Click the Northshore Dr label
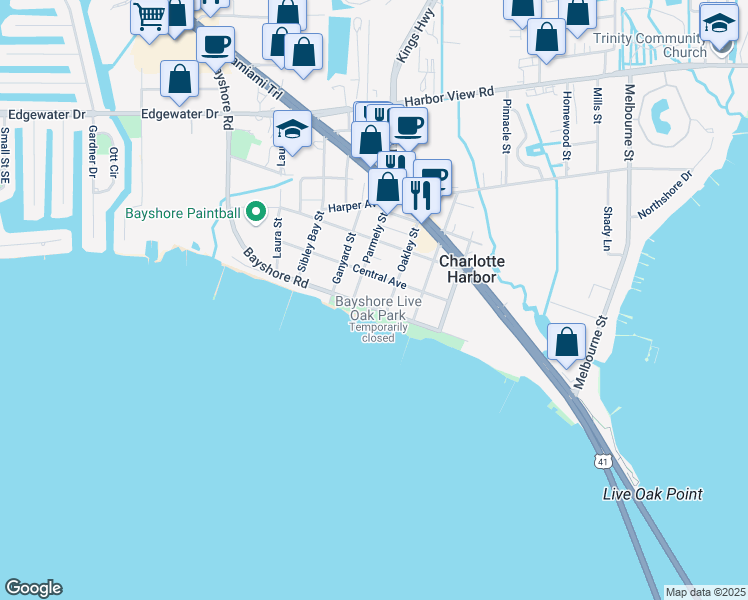Screen dimensions: 748x600 (665, 195)
